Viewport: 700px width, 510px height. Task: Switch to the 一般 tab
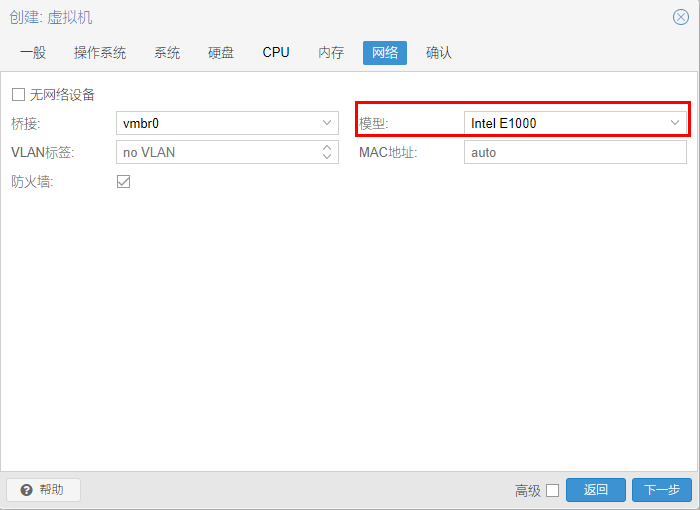[33, 53]
